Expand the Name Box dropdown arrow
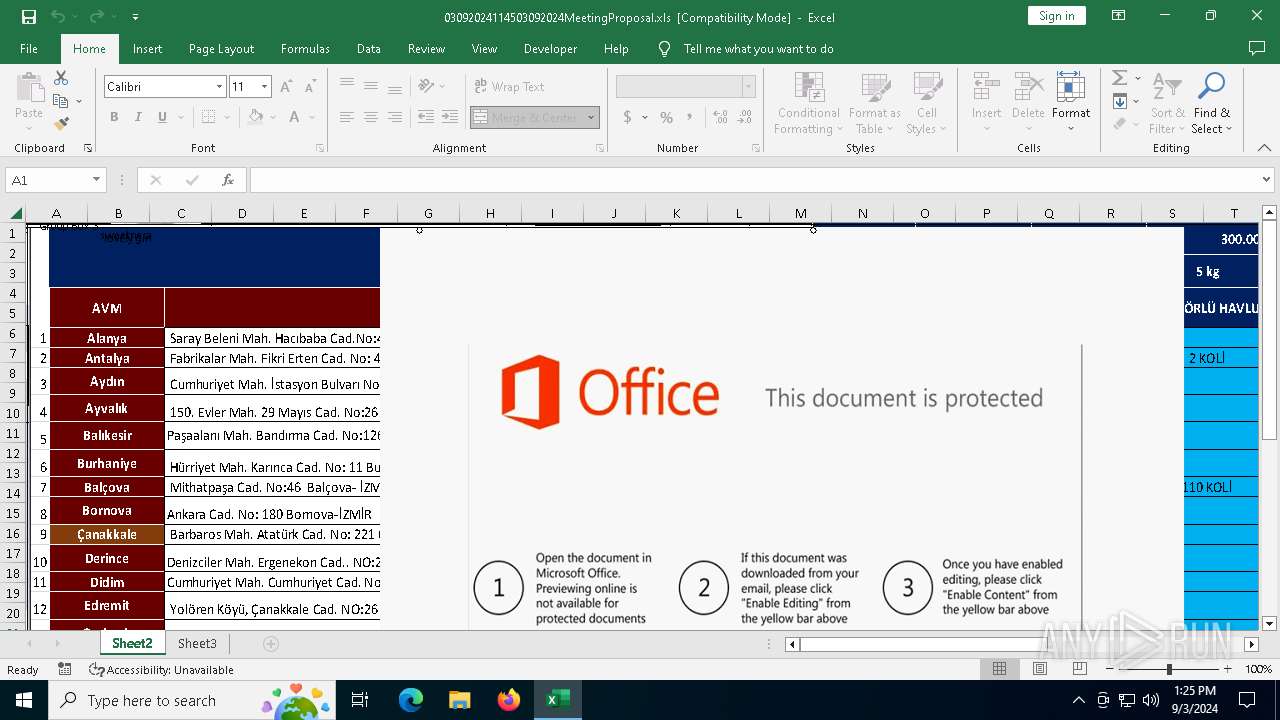The image size is (1280, 720). tap(97, 180)
